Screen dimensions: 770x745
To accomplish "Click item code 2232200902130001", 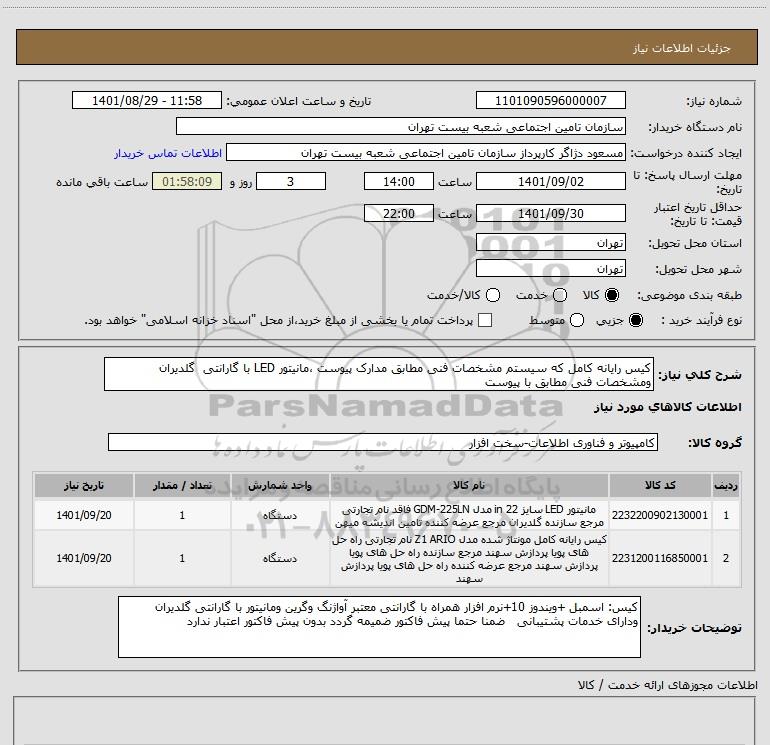I will click(660, 515).
